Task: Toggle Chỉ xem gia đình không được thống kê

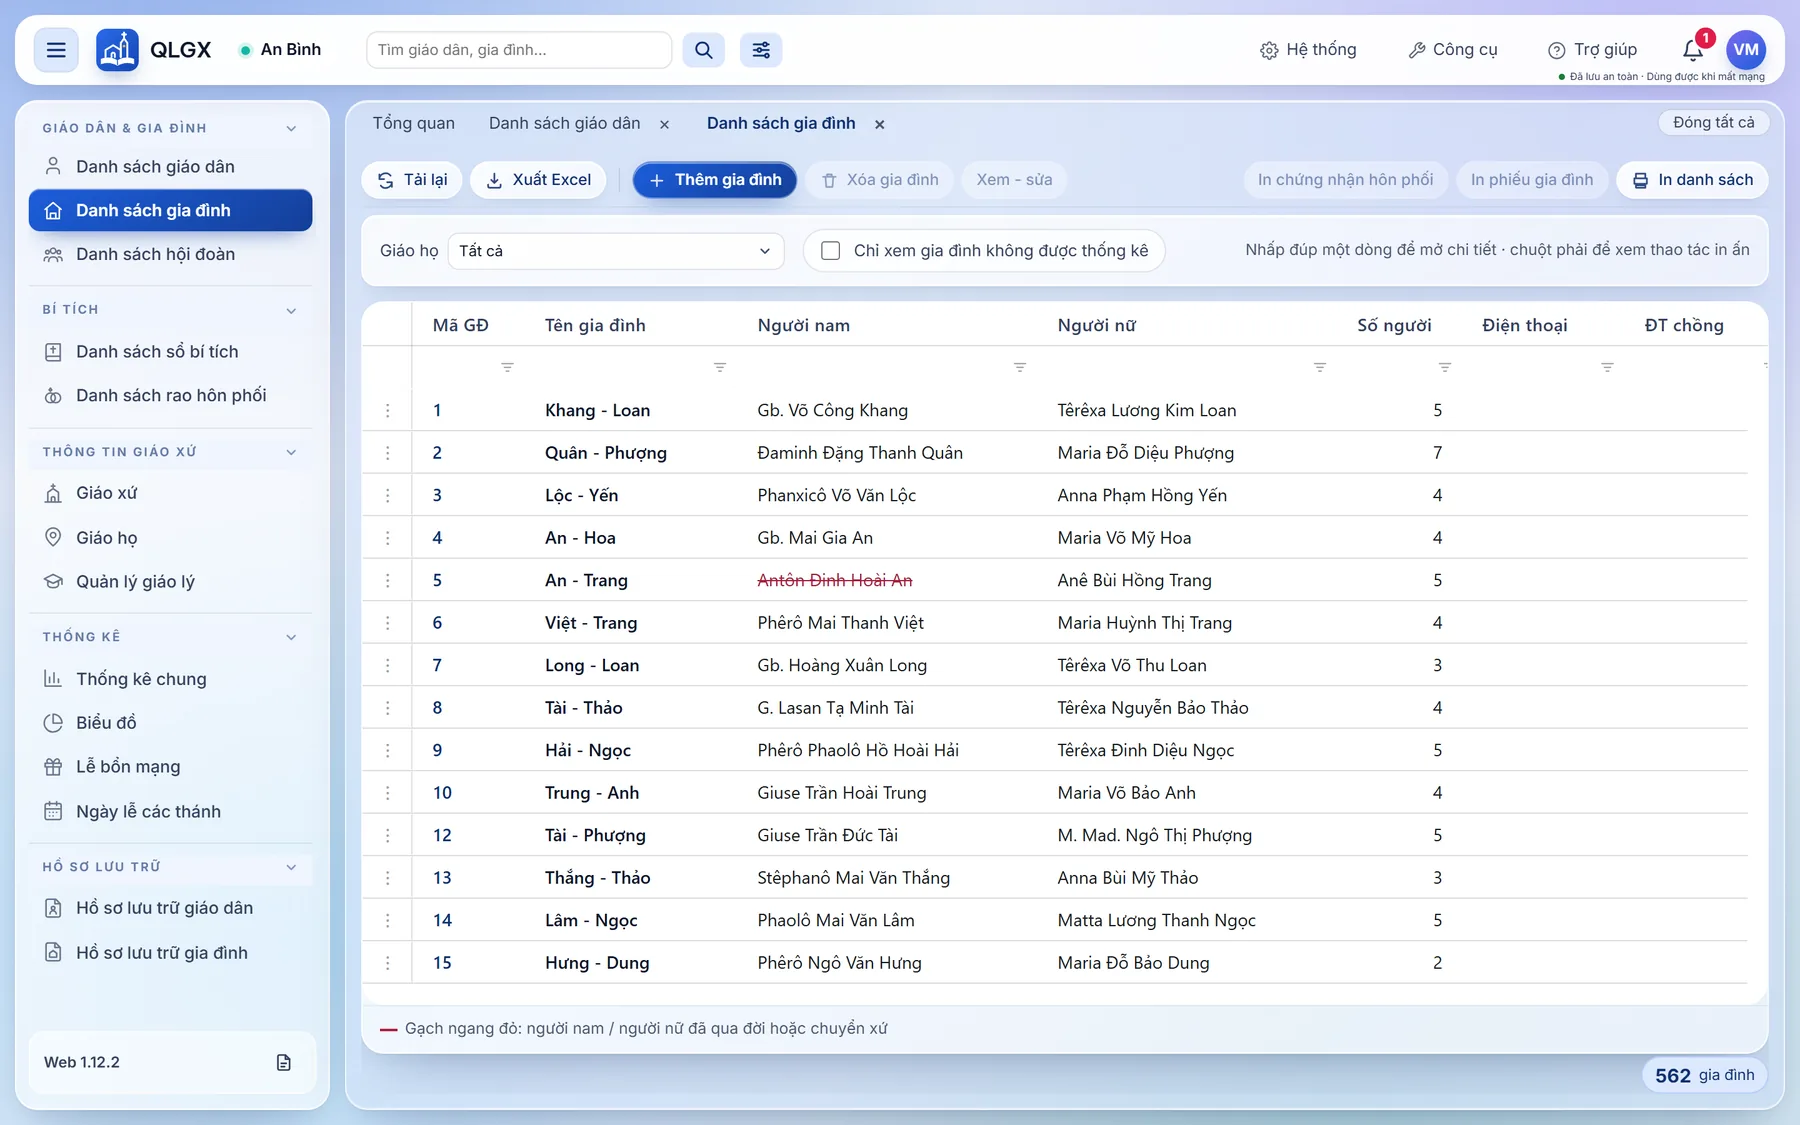Action: (x=831, y=251)
